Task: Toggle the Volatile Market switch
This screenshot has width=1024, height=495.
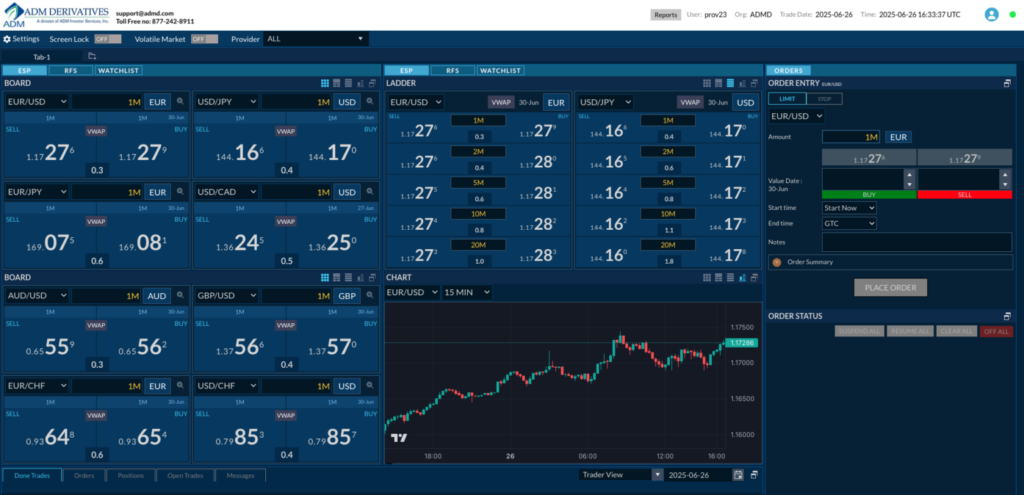Action: 204,39
